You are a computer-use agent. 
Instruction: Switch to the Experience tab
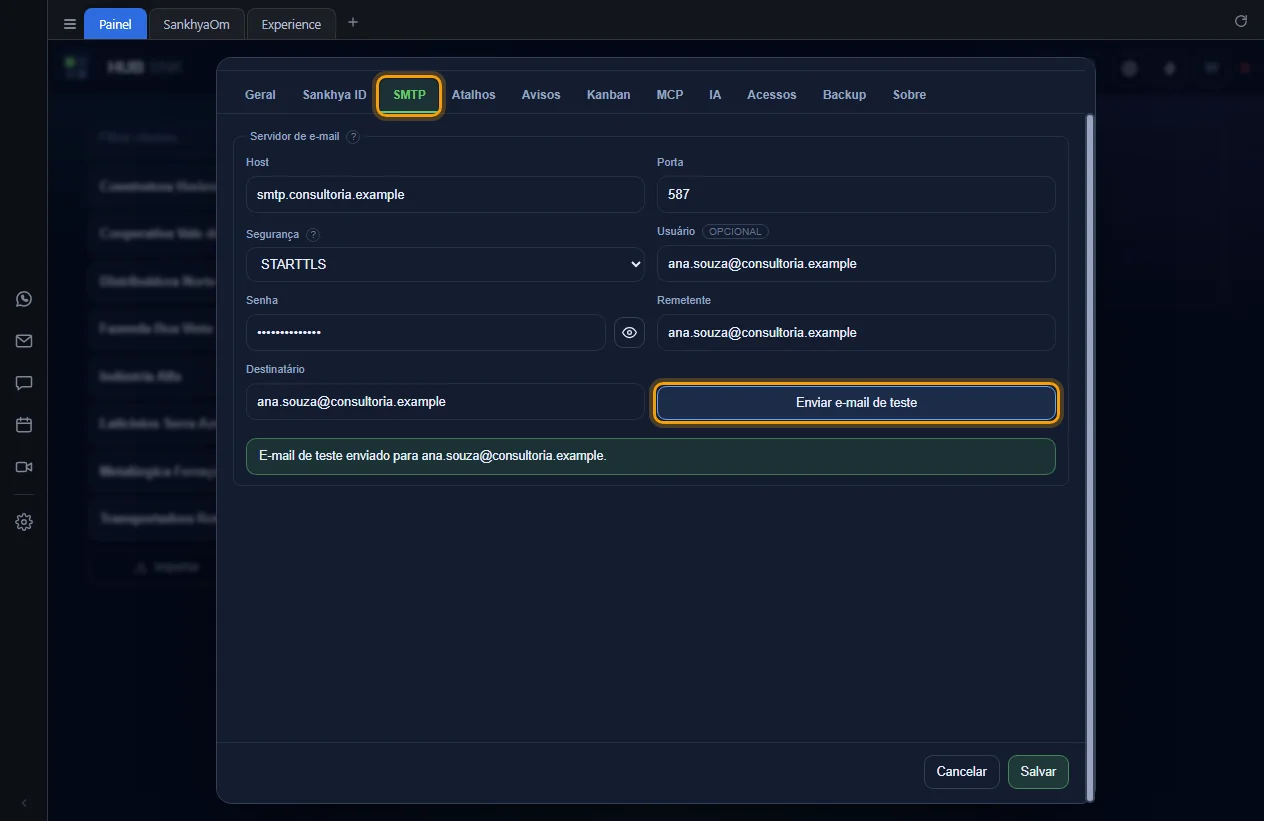coord(291,24)
